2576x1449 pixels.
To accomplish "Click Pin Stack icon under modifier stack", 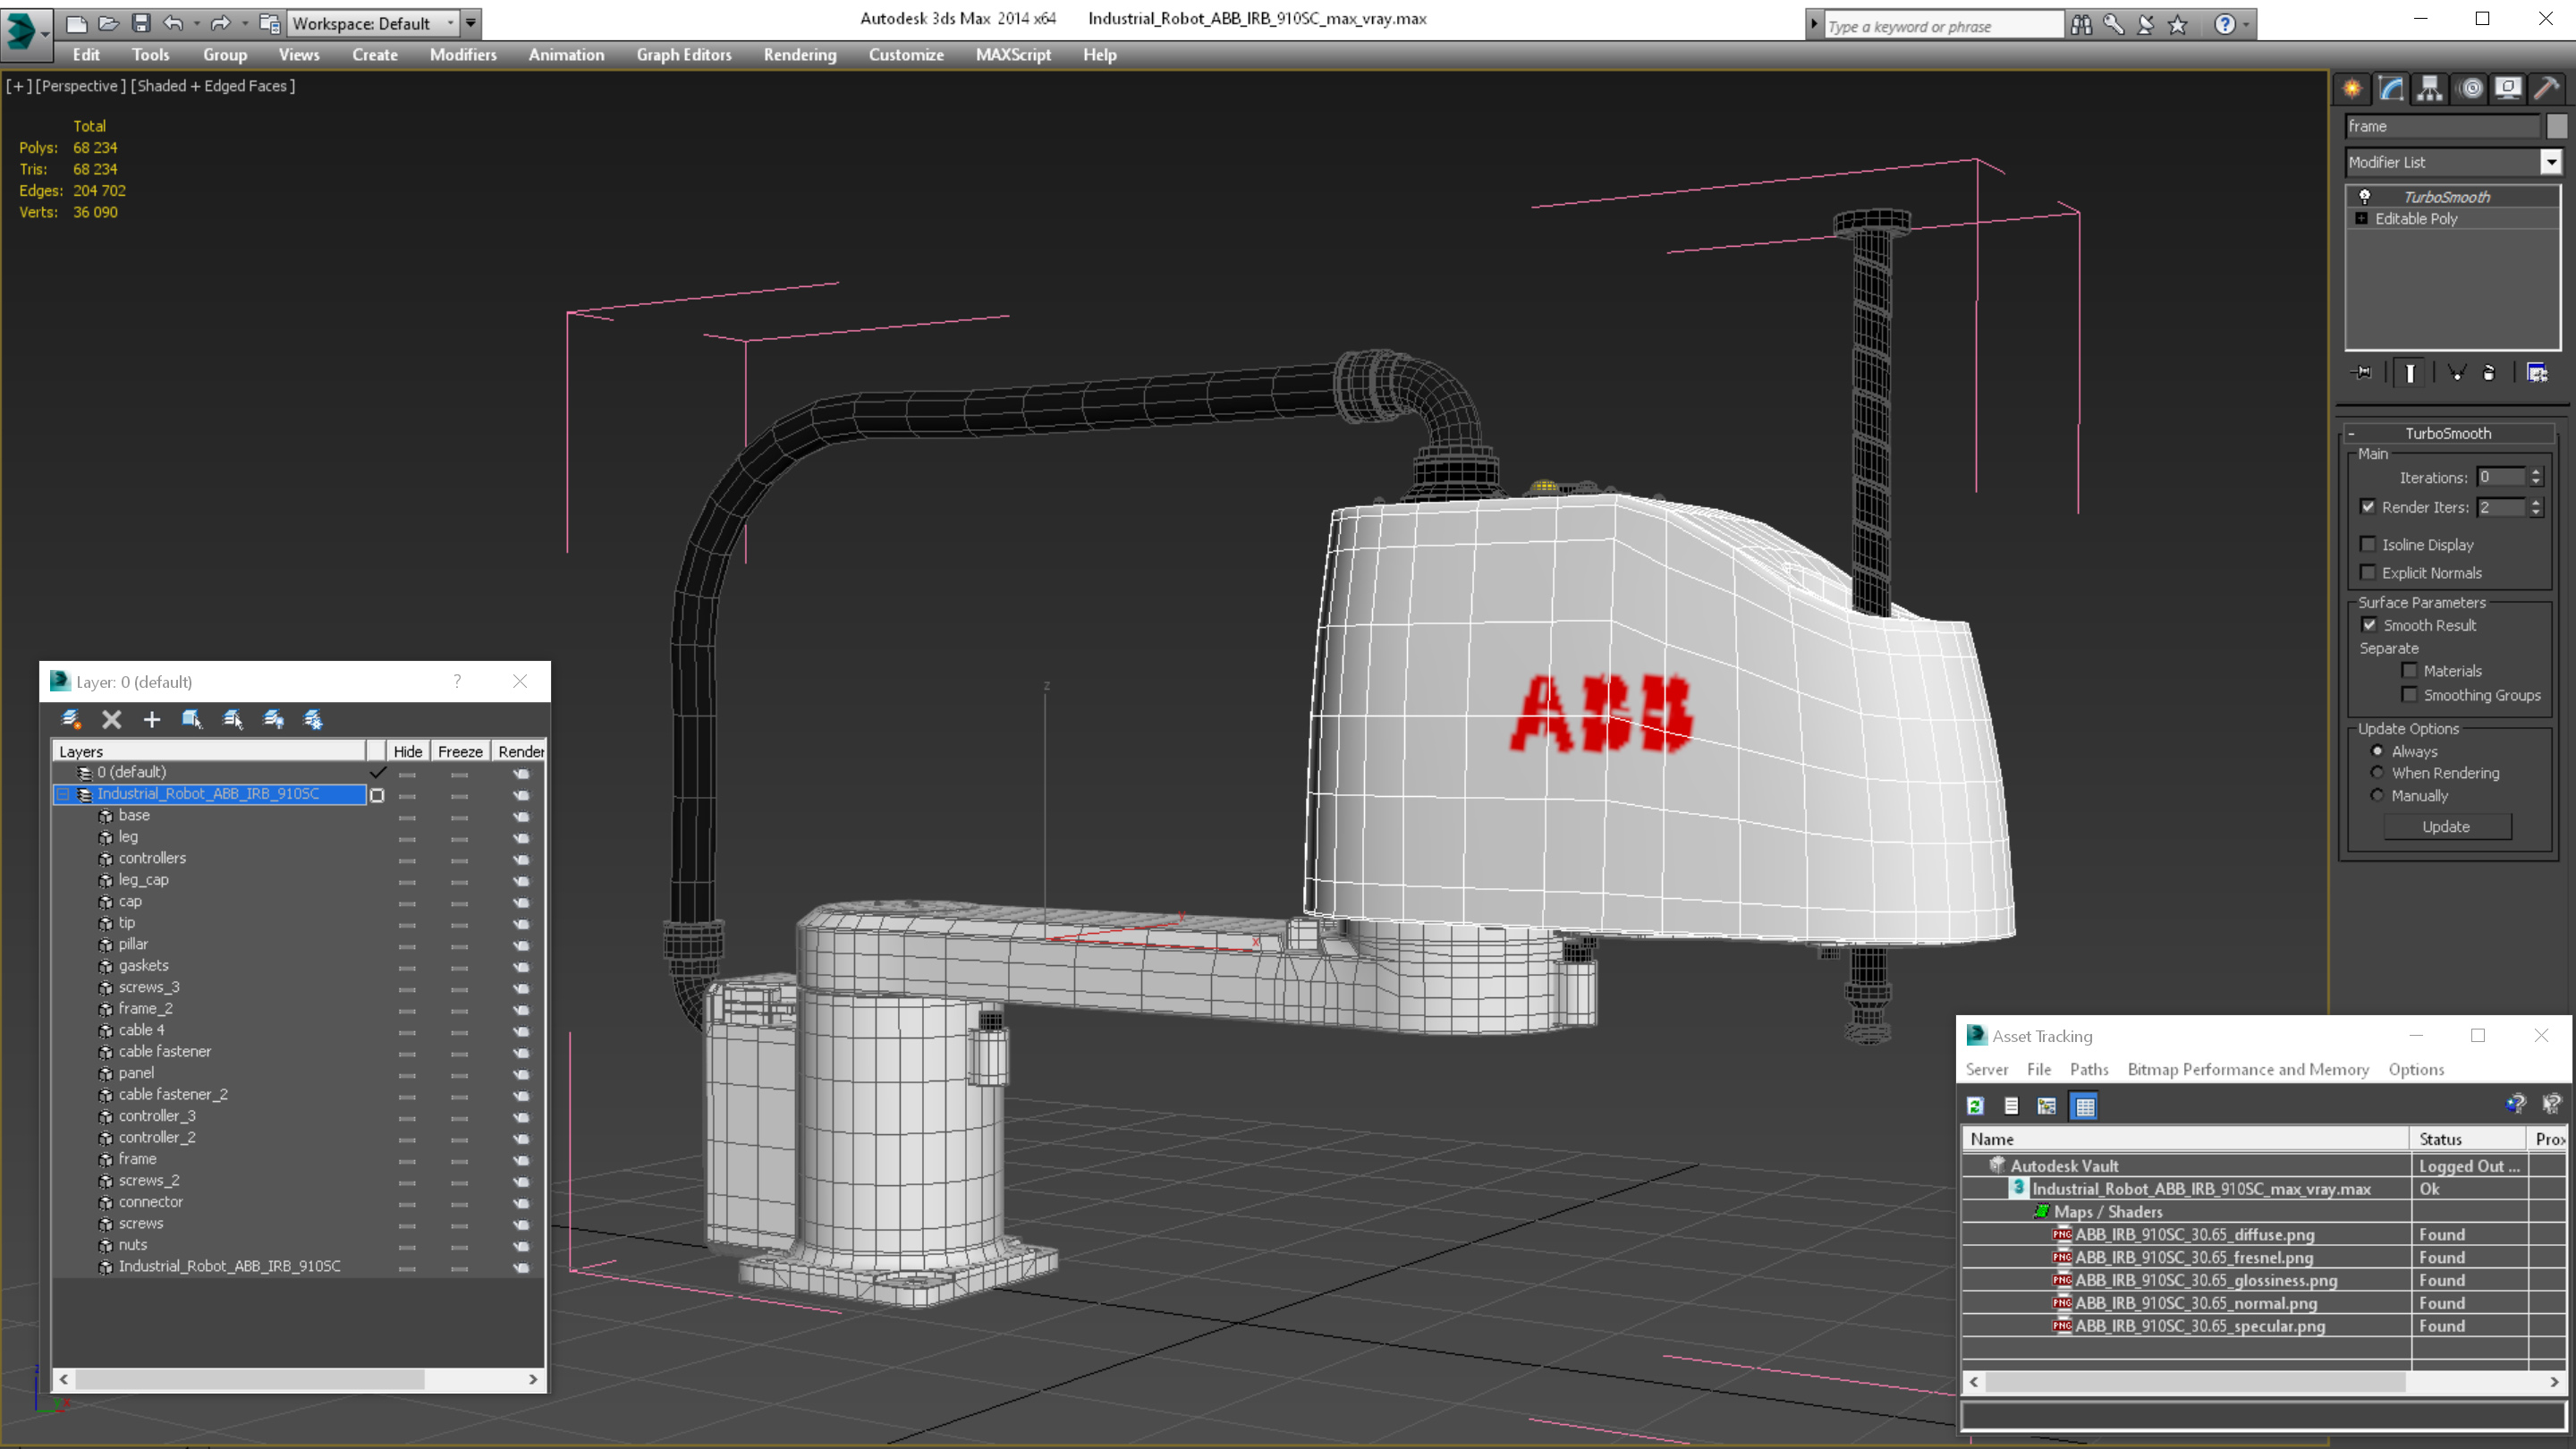I will click(2362, 373).
